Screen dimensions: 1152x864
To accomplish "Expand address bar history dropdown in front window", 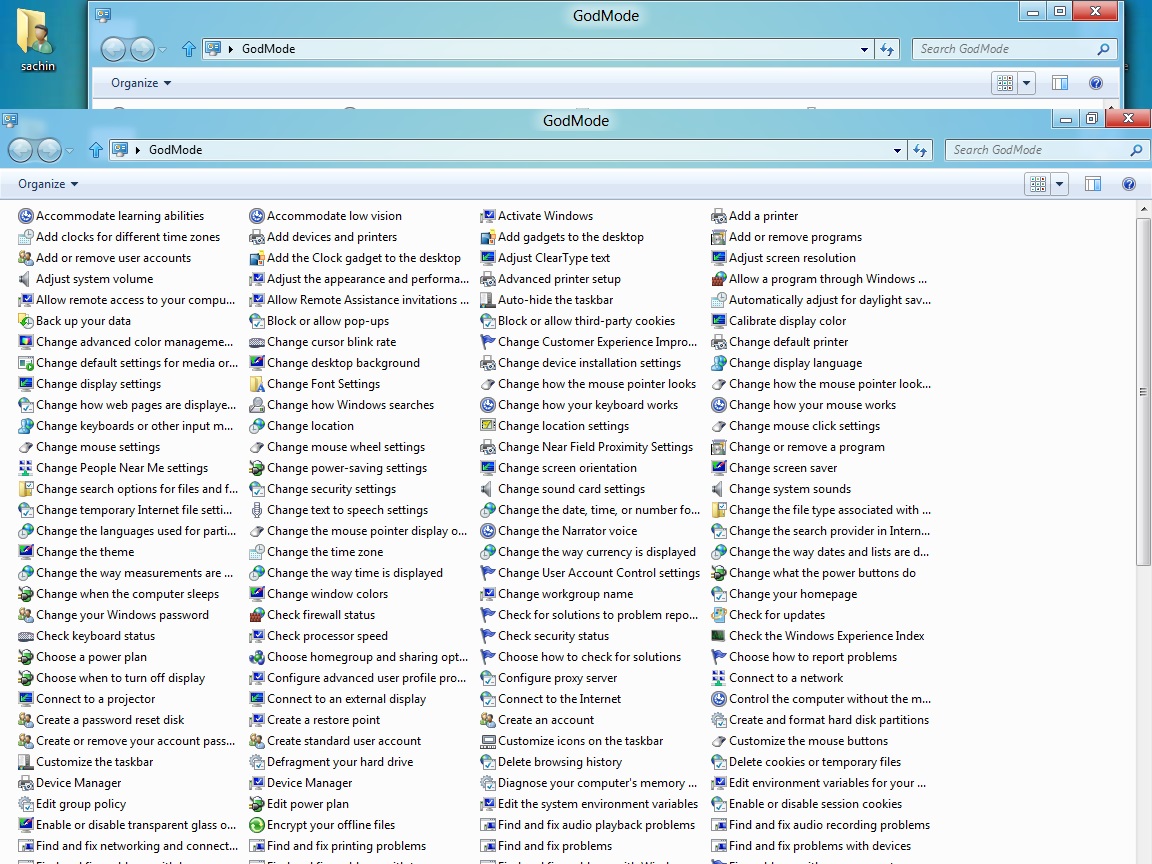I will [897, 150].
